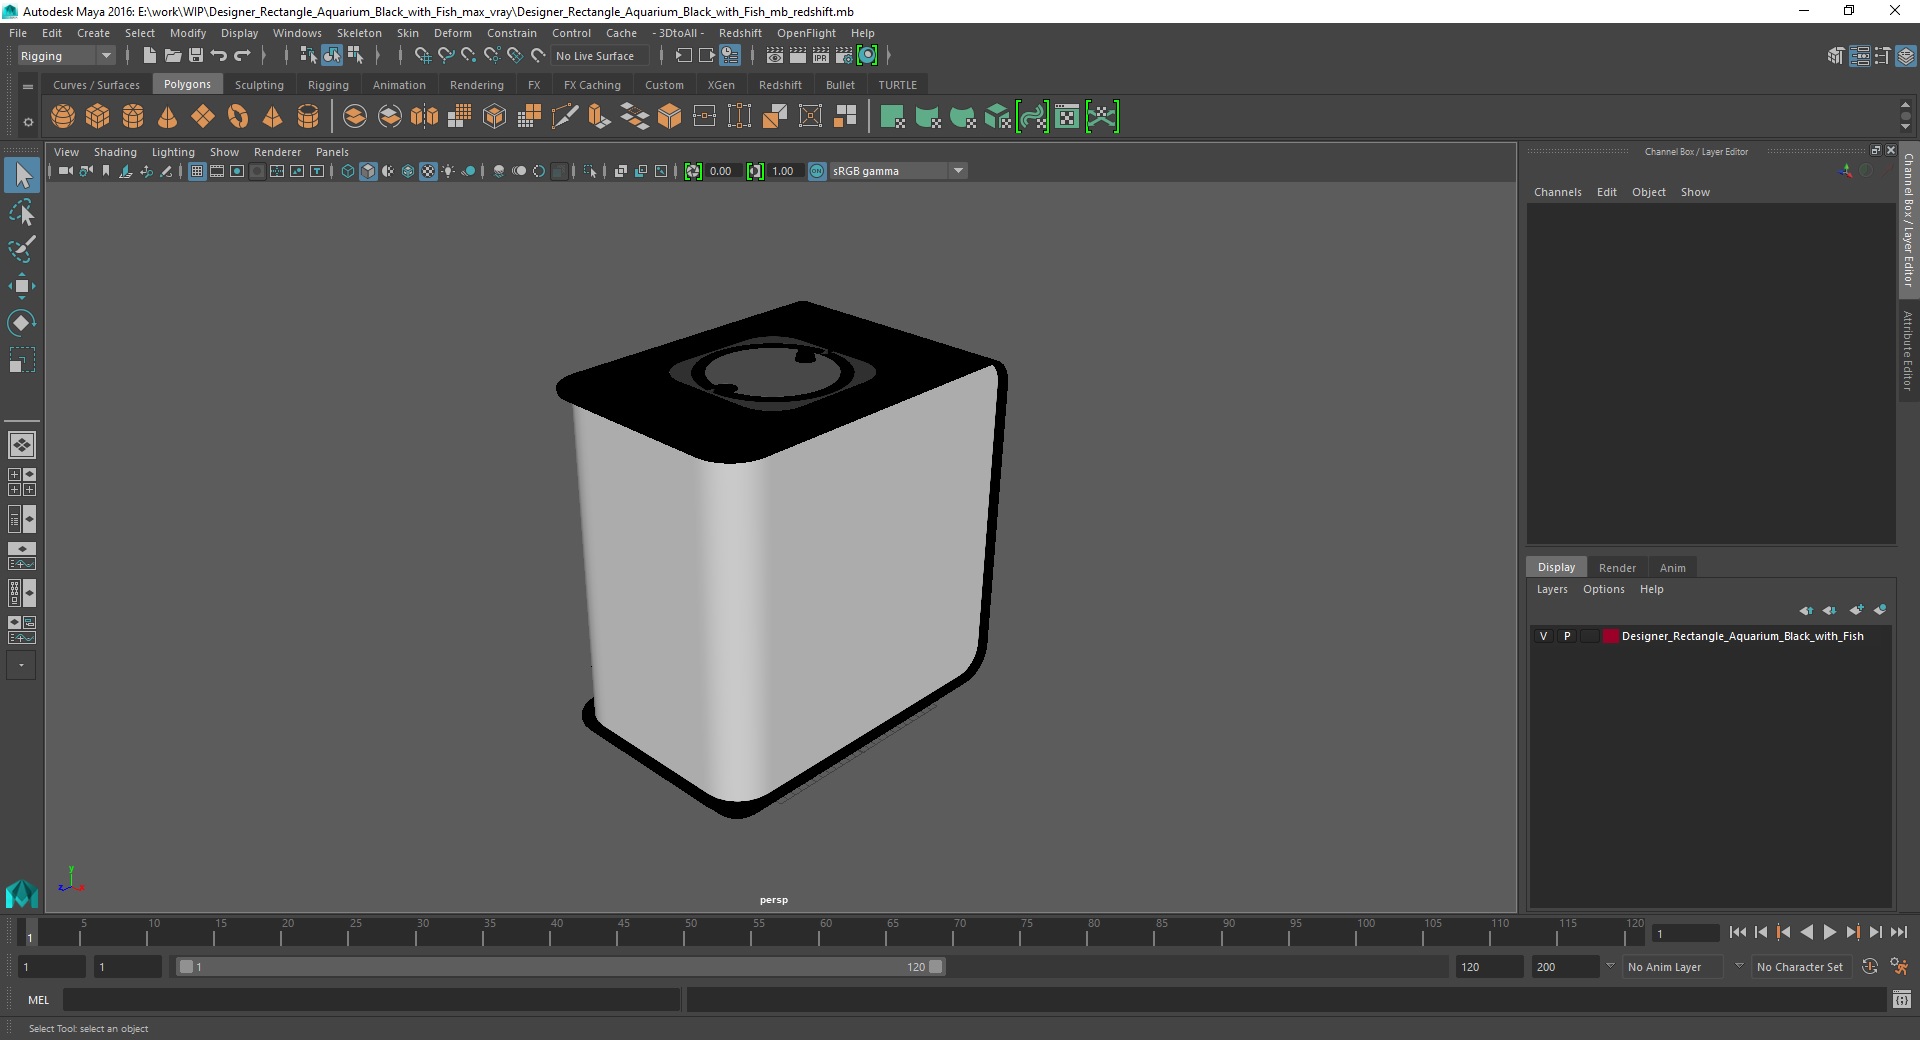Create a polygon cone from the shelf
1920x1040 pixels.
(168, 117)
